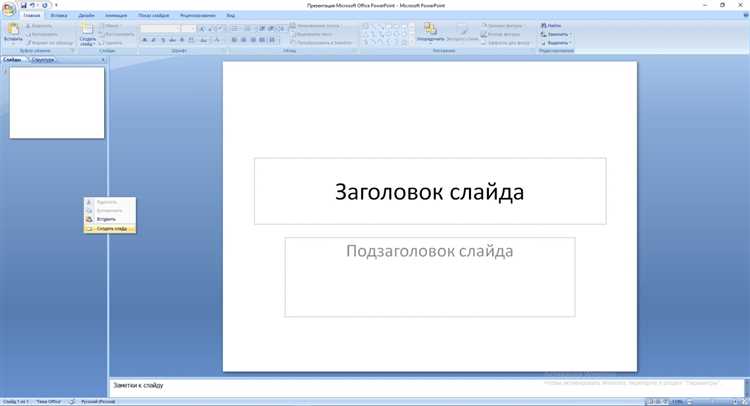Open Выделить dropdown in editing group
The image size is (750, 406).
(x=555, y=43)
